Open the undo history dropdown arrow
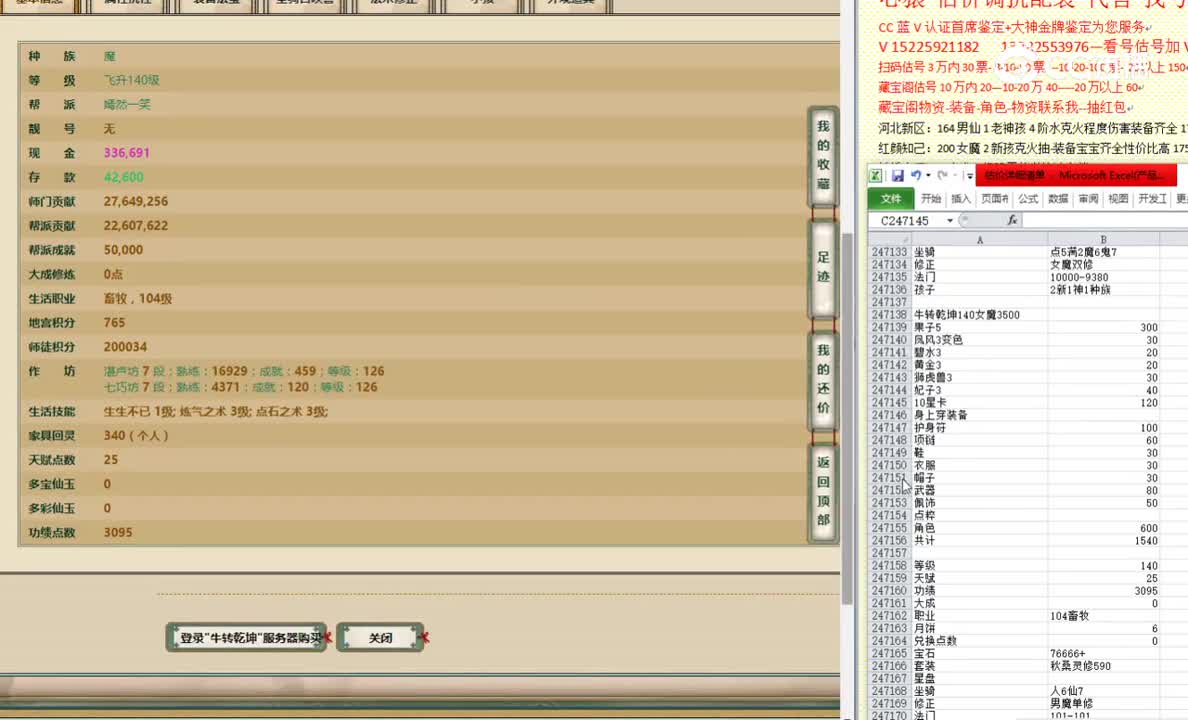 928,176
